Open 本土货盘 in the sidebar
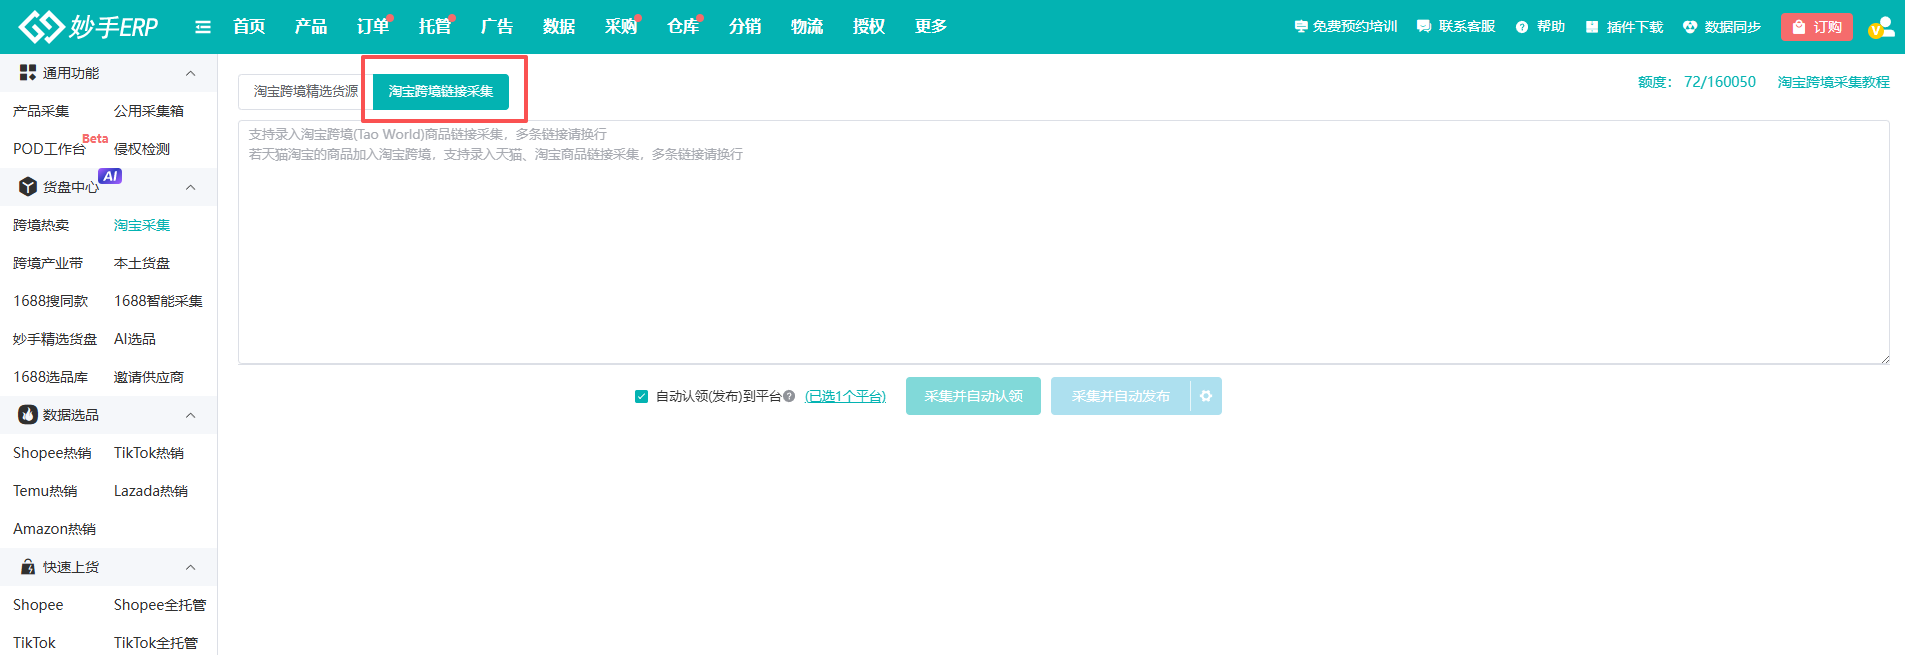The height and width of the screenshot is (655, 1905). point(142,263)
